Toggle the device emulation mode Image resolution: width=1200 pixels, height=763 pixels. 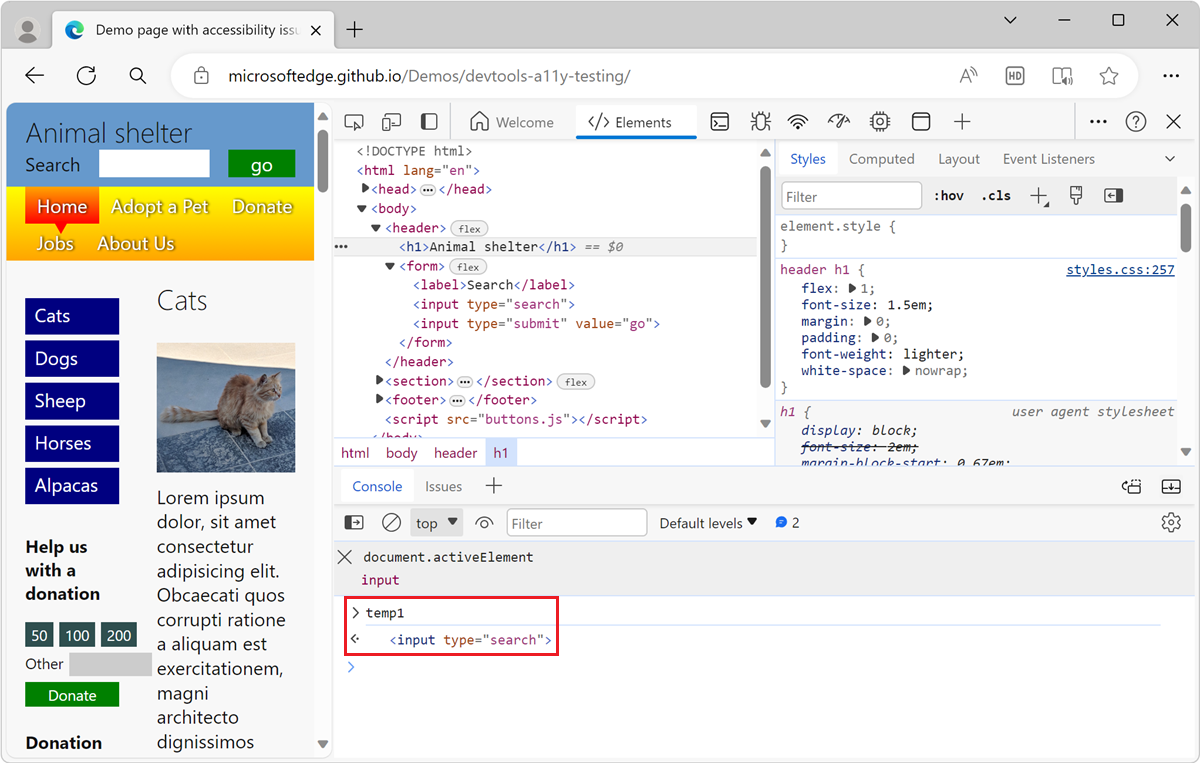point(391,121)
